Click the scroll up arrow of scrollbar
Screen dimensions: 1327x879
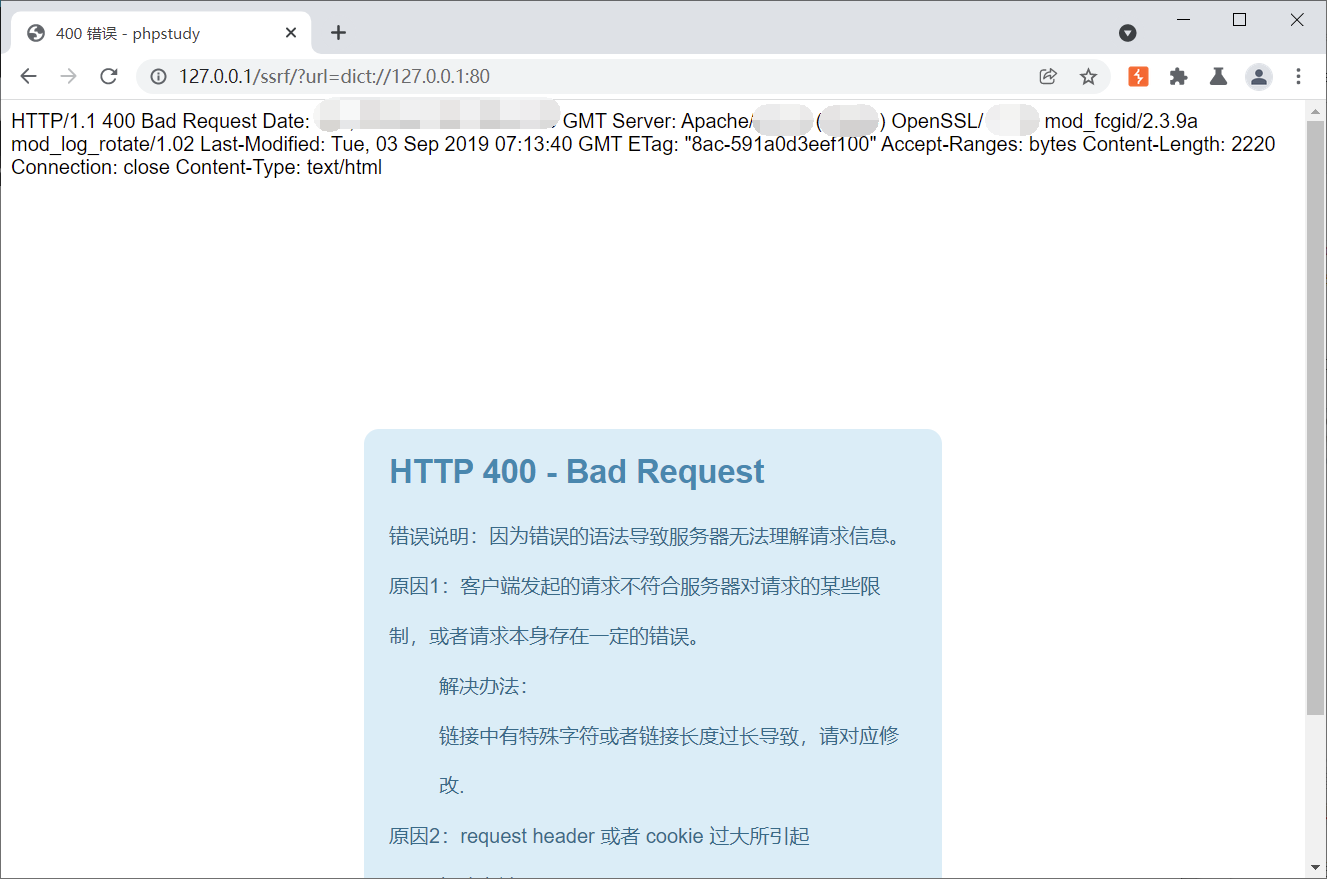click(x=1315, y=110)
